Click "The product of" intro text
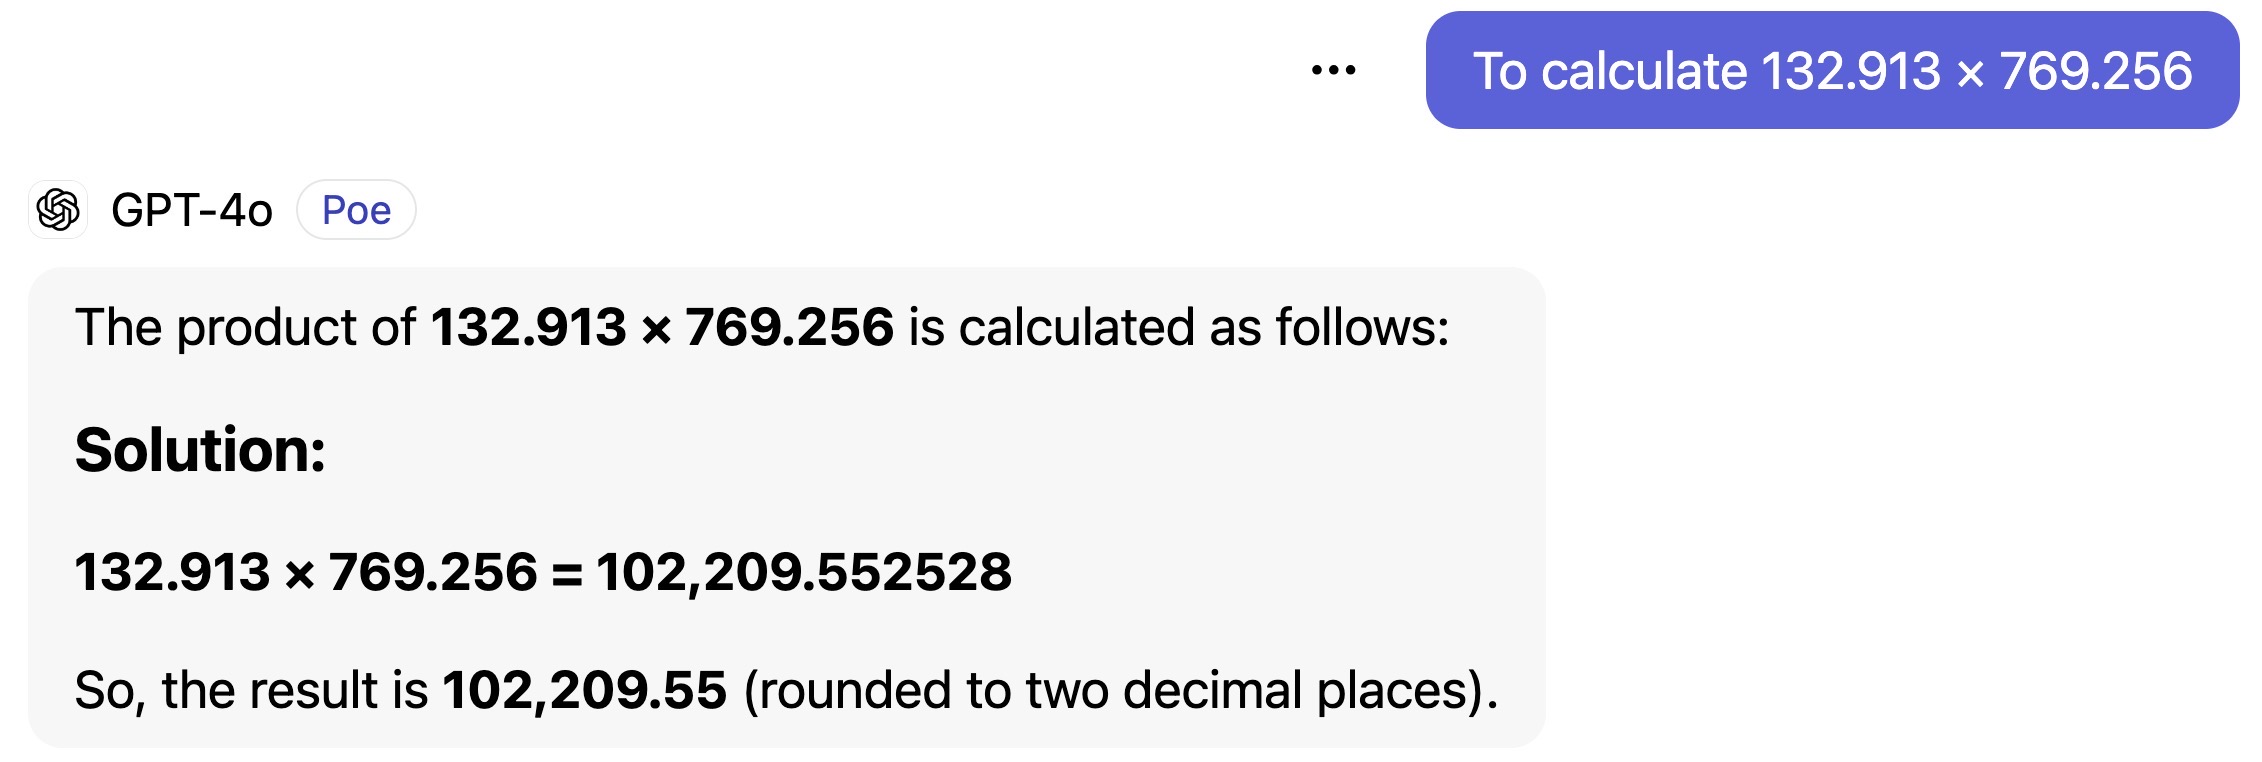This screenshot has width=2262, height=762. click(x=245, y=328)
